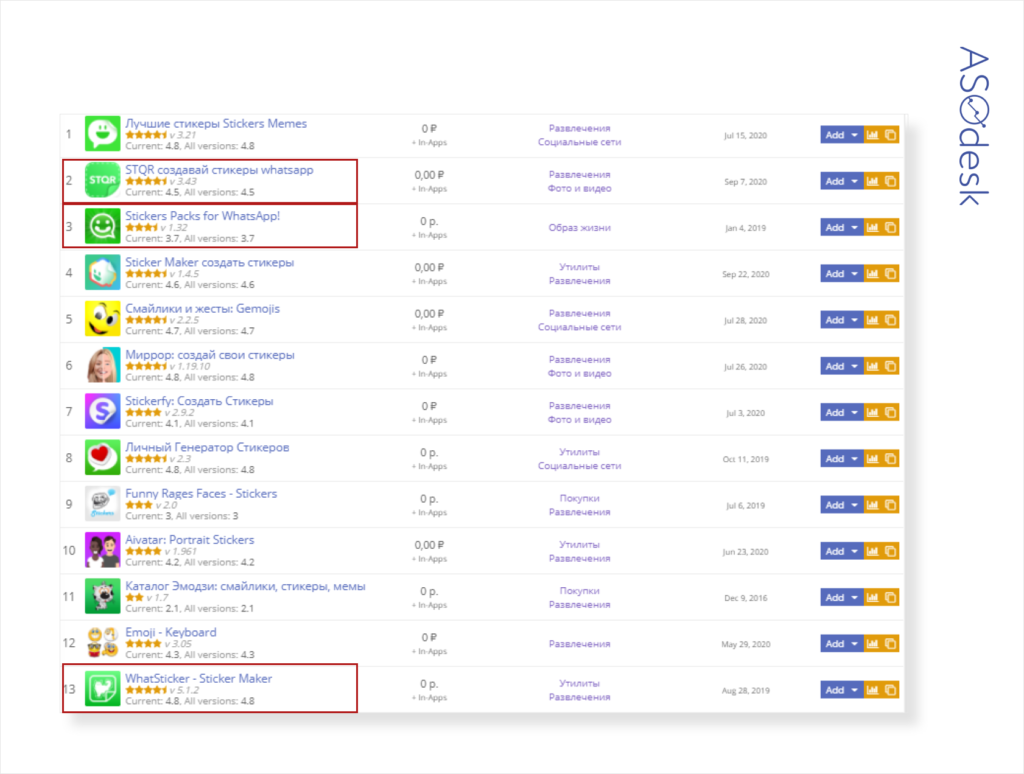Open Sticker Maker создать стикеры link
The width and height of the screenshot is (1024, 774).
coord(210,262)
